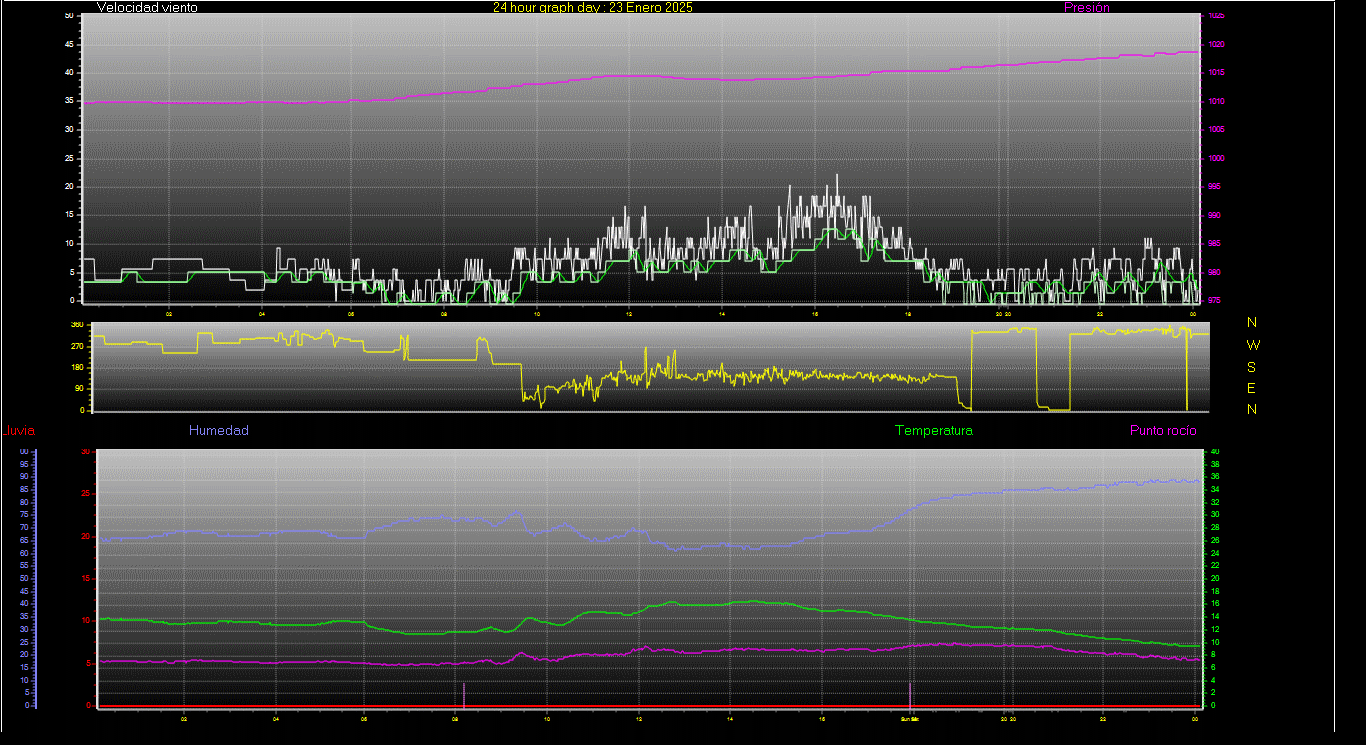1366x745 pixels.
Task: Click the '360' wind direction axis value
Action: (77, 325)
